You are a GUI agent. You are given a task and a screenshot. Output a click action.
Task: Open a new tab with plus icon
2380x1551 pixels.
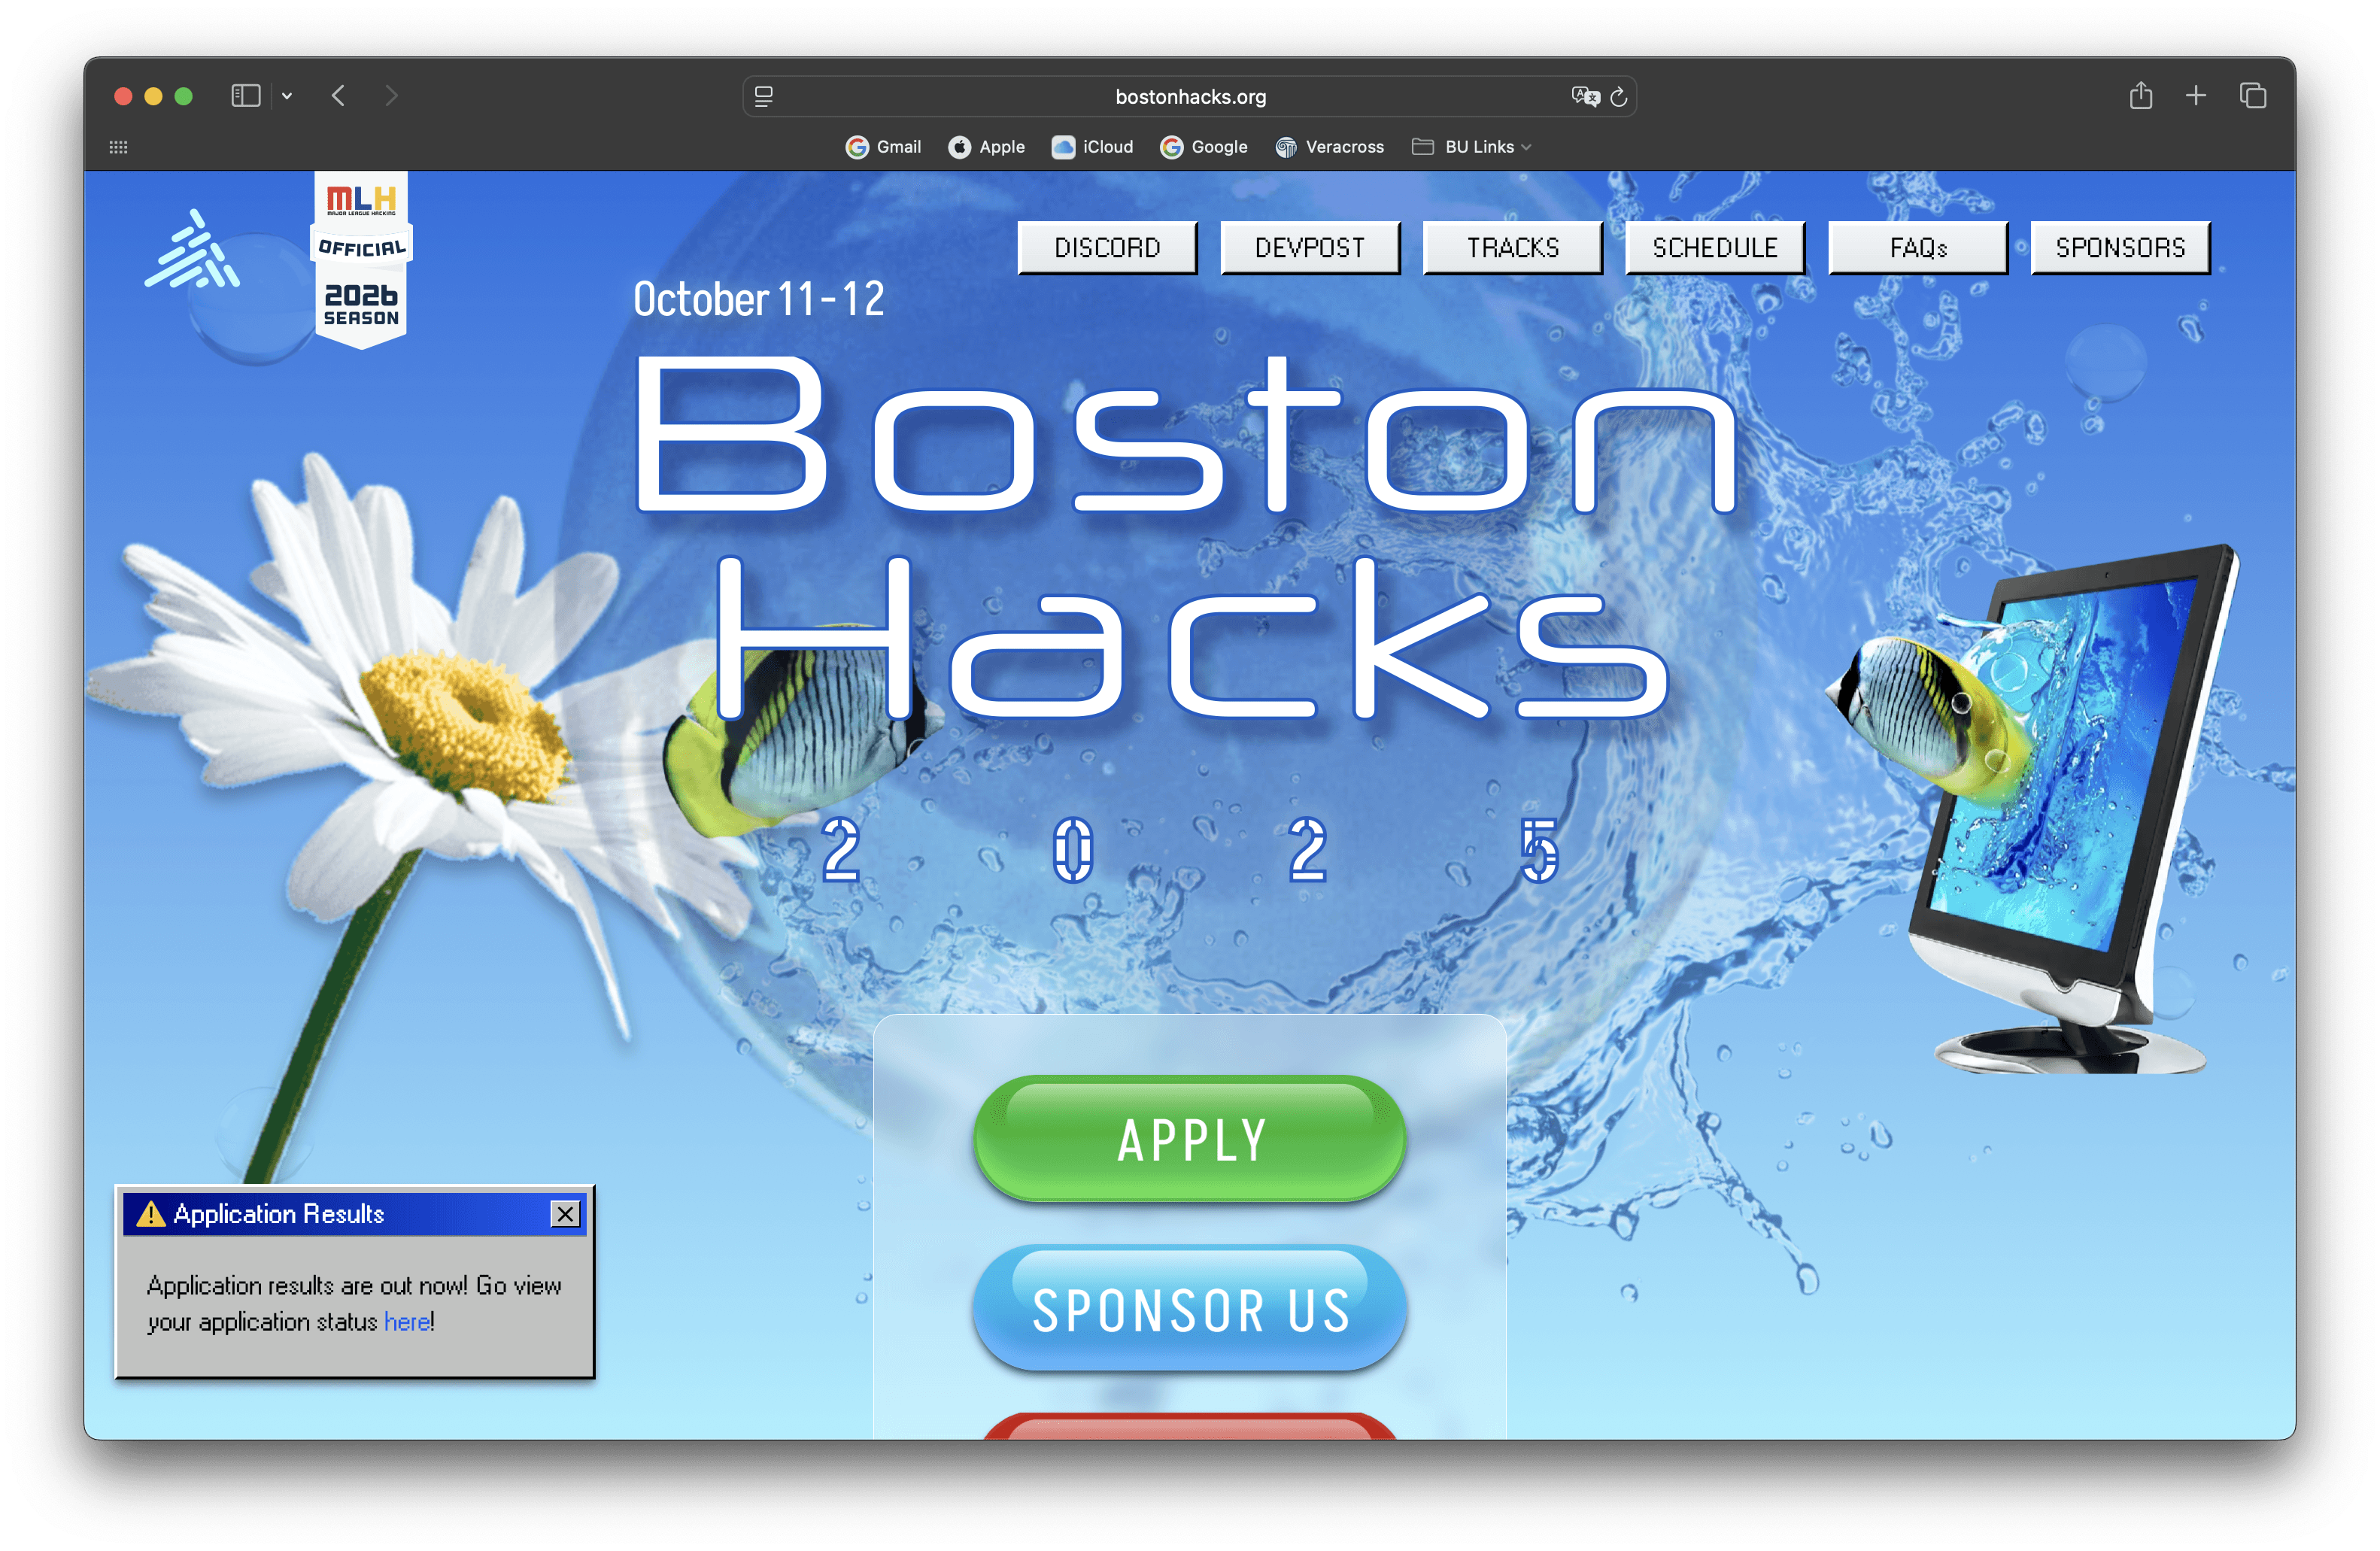point(2196,96)
